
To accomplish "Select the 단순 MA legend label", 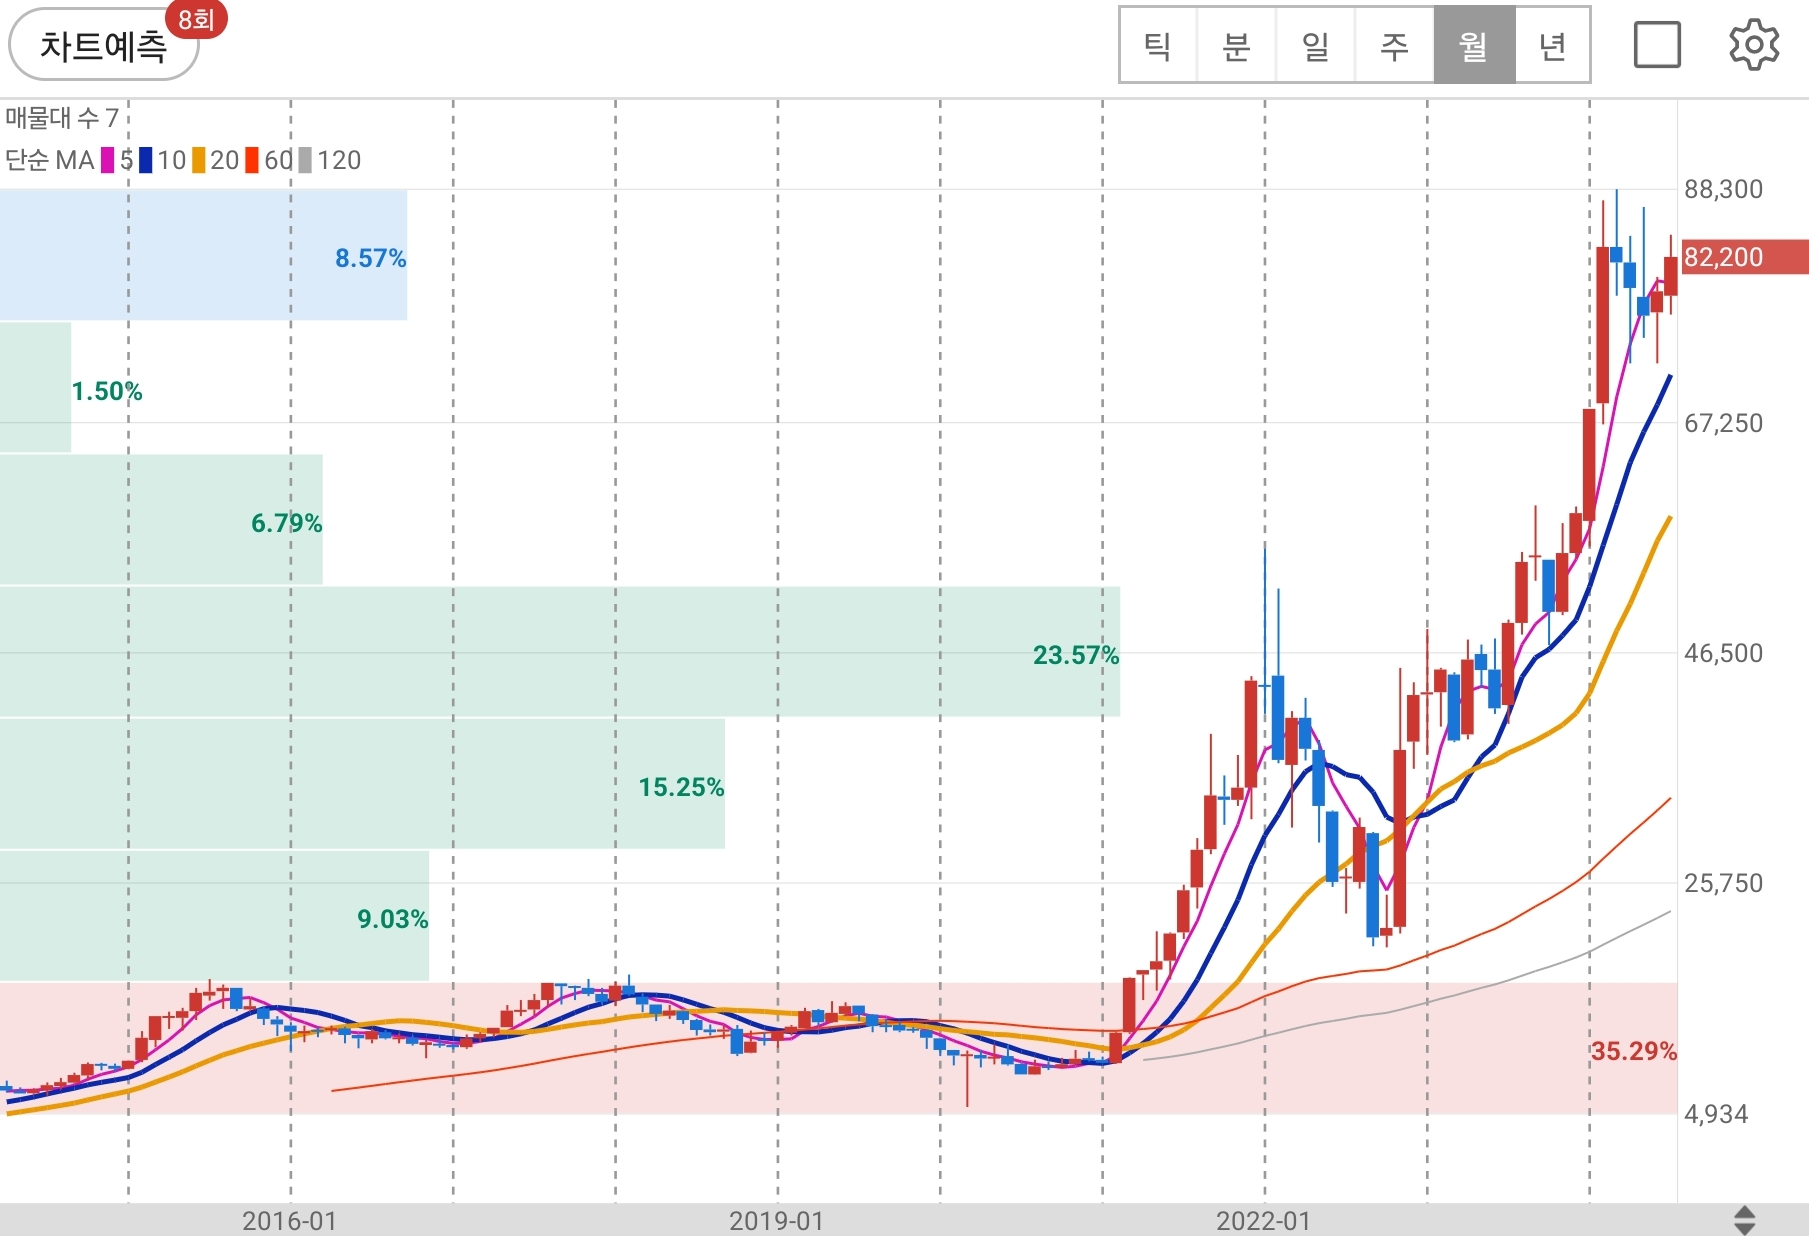I will click(x=50, y=160).
